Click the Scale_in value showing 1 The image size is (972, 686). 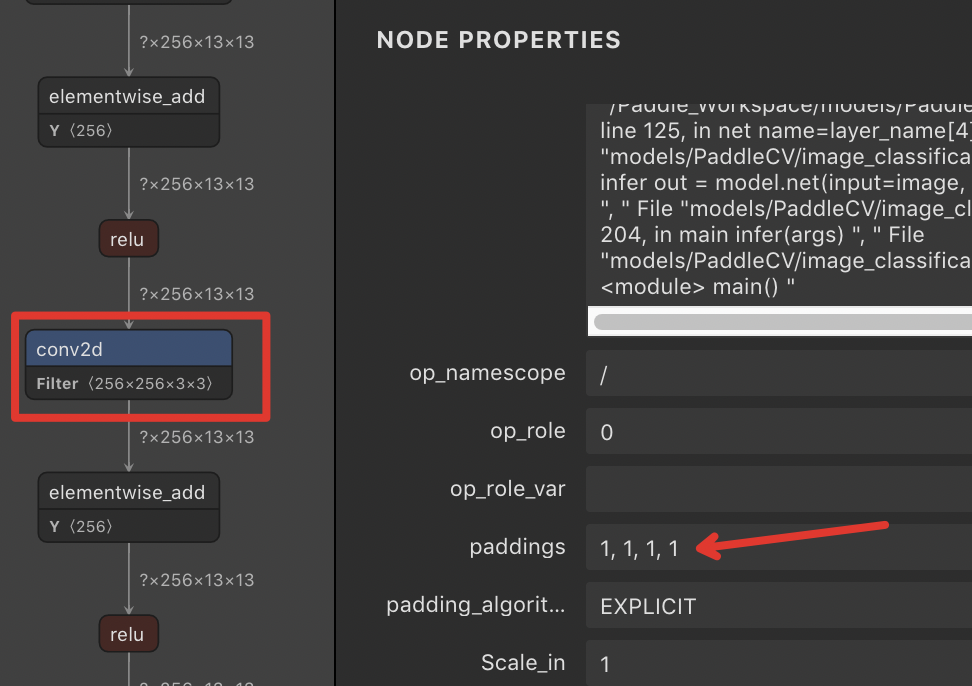(604, 663)
